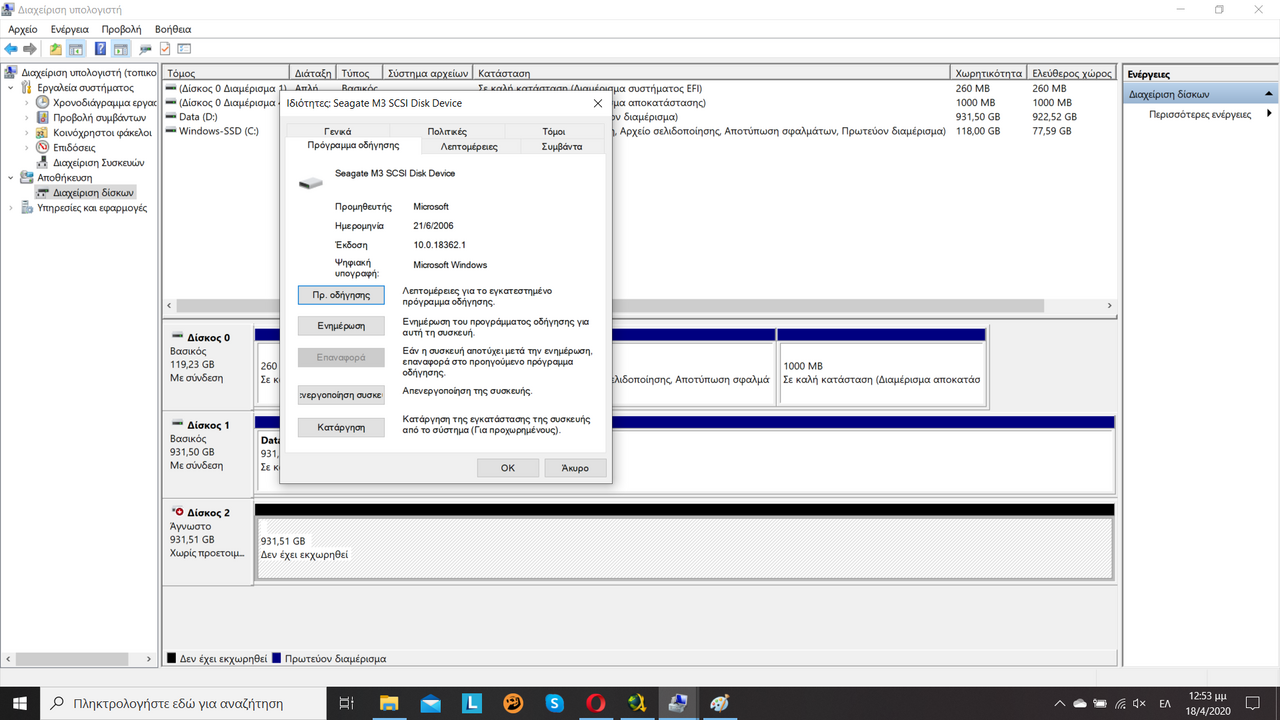The height and width of the screenshot is (720, 1280).
Task: Open Task View from the taskbar
Action: click(x=347, y=703)
